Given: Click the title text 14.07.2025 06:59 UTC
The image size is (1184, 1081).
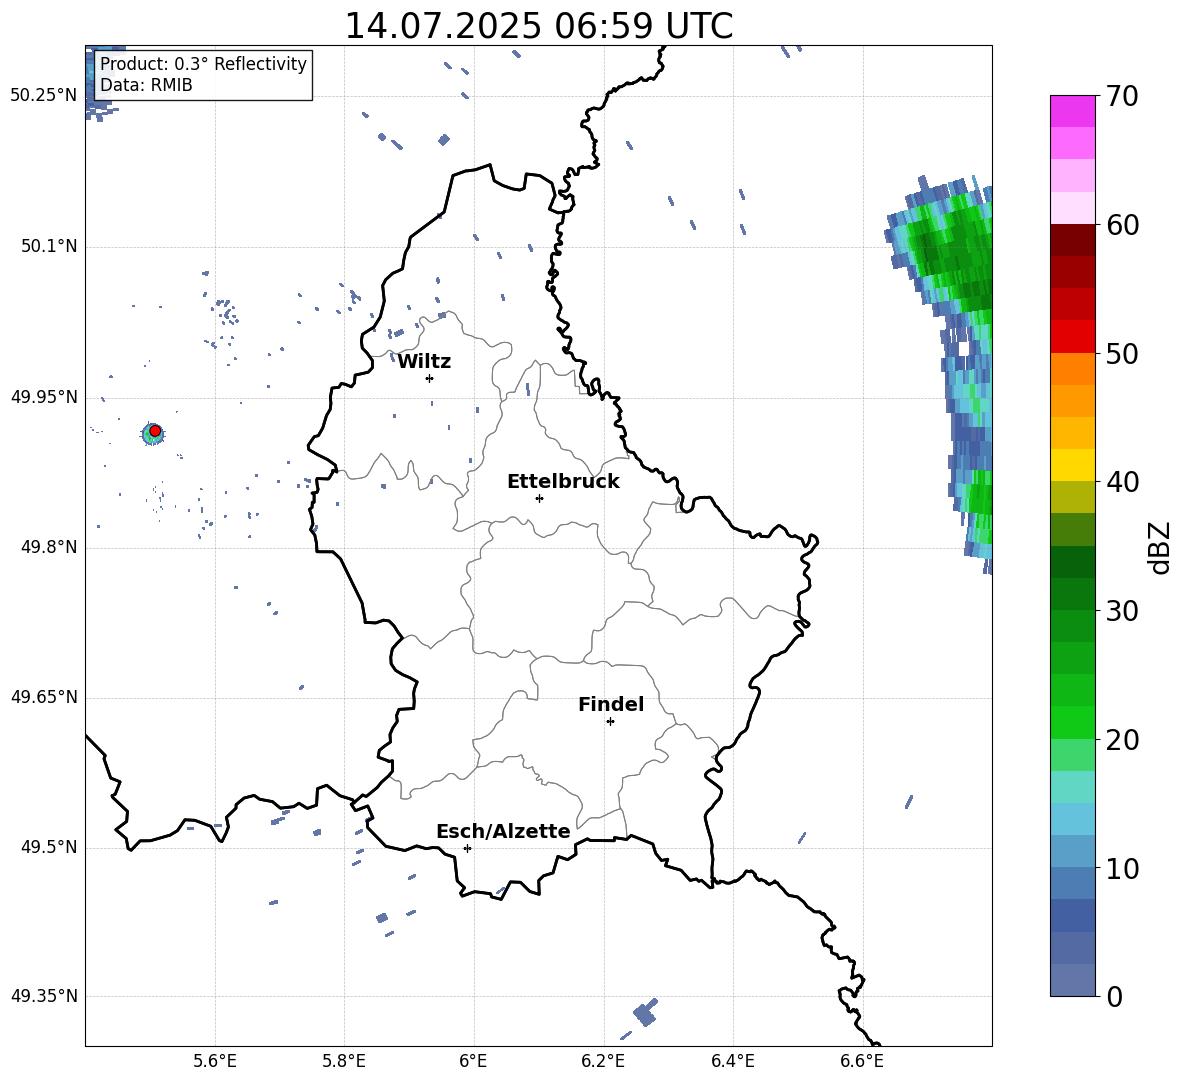Looking at the screenshot, I should [538, 26].
